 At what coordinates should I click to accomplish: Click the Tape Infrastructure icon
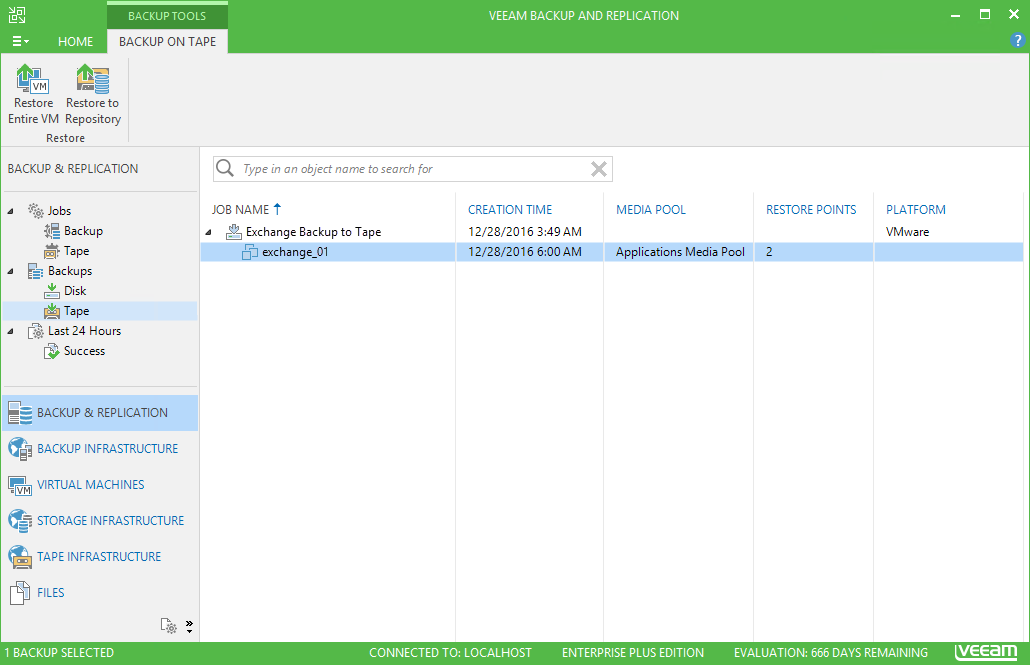tap(20, 557)
